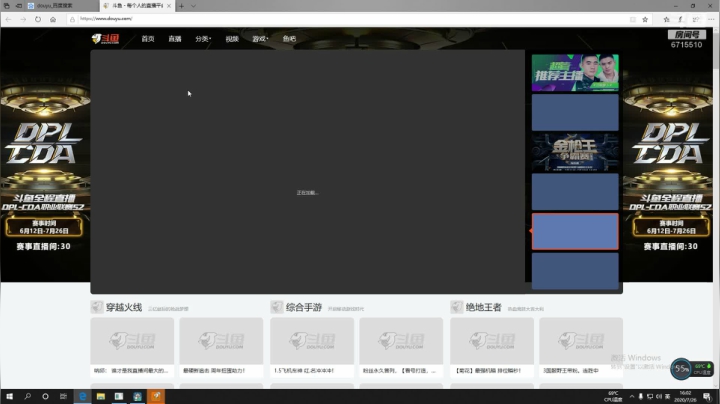Open a new tab with plus button
720x404 pixels.
[x=181, y=6]
